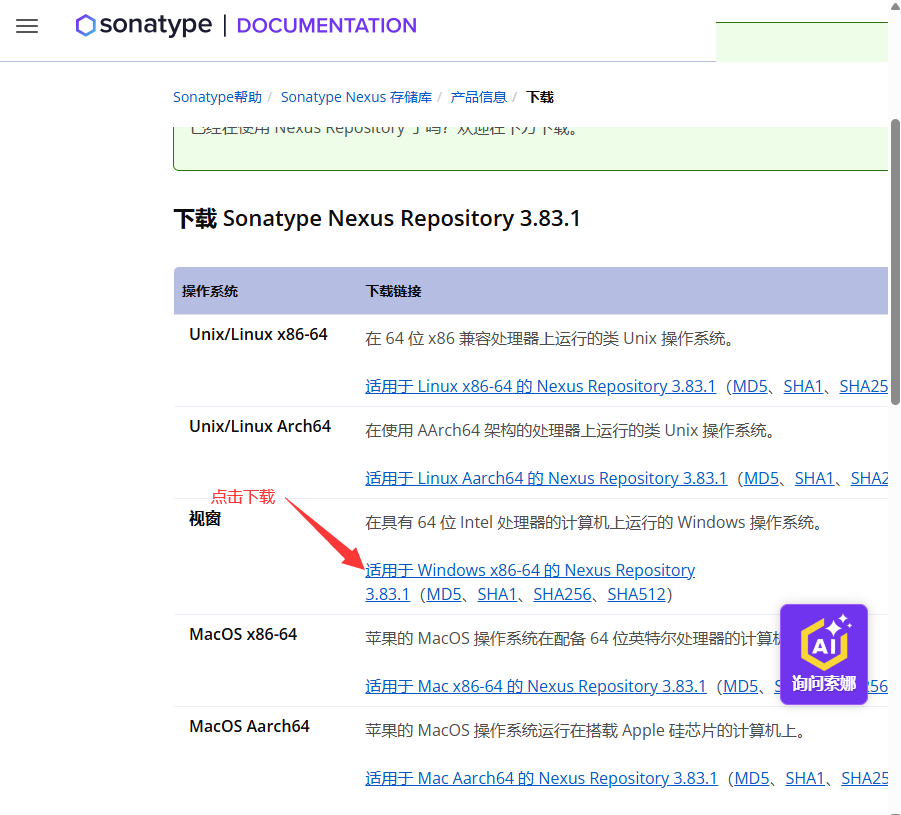Image resolution: width=901 pixels, height=815 pixels.
Task: Open SHA1 checksum for Windows download
Action: coord(497,594)
